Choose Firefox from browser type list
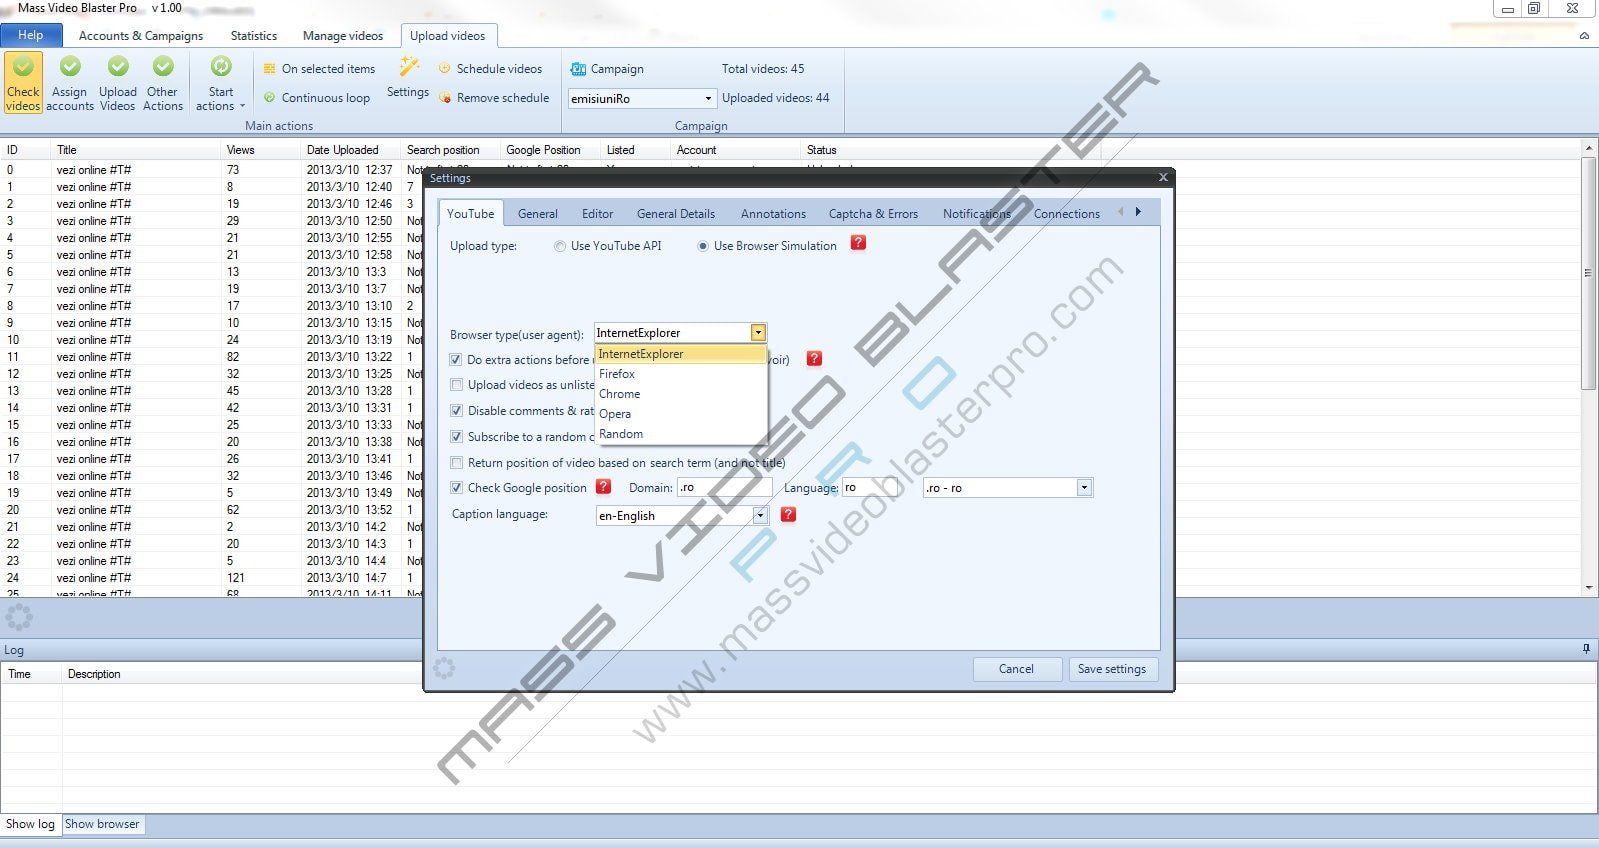The height and width of the screenshot is (848, 1599). point(681,374)
